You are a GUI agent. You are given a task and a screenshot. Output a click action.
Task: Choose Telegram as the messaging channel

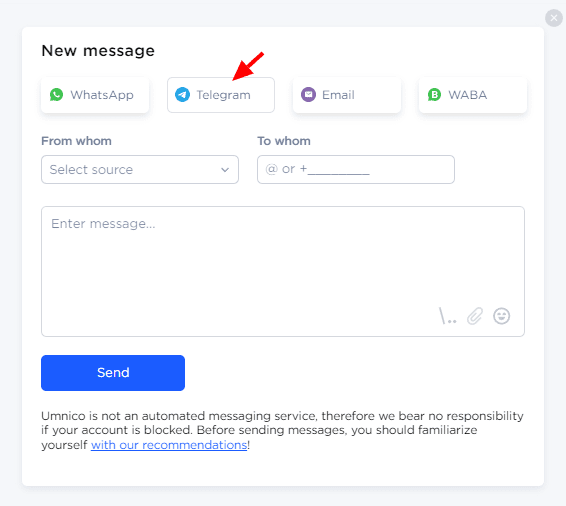pyautogui.click(x=221, y=95)
